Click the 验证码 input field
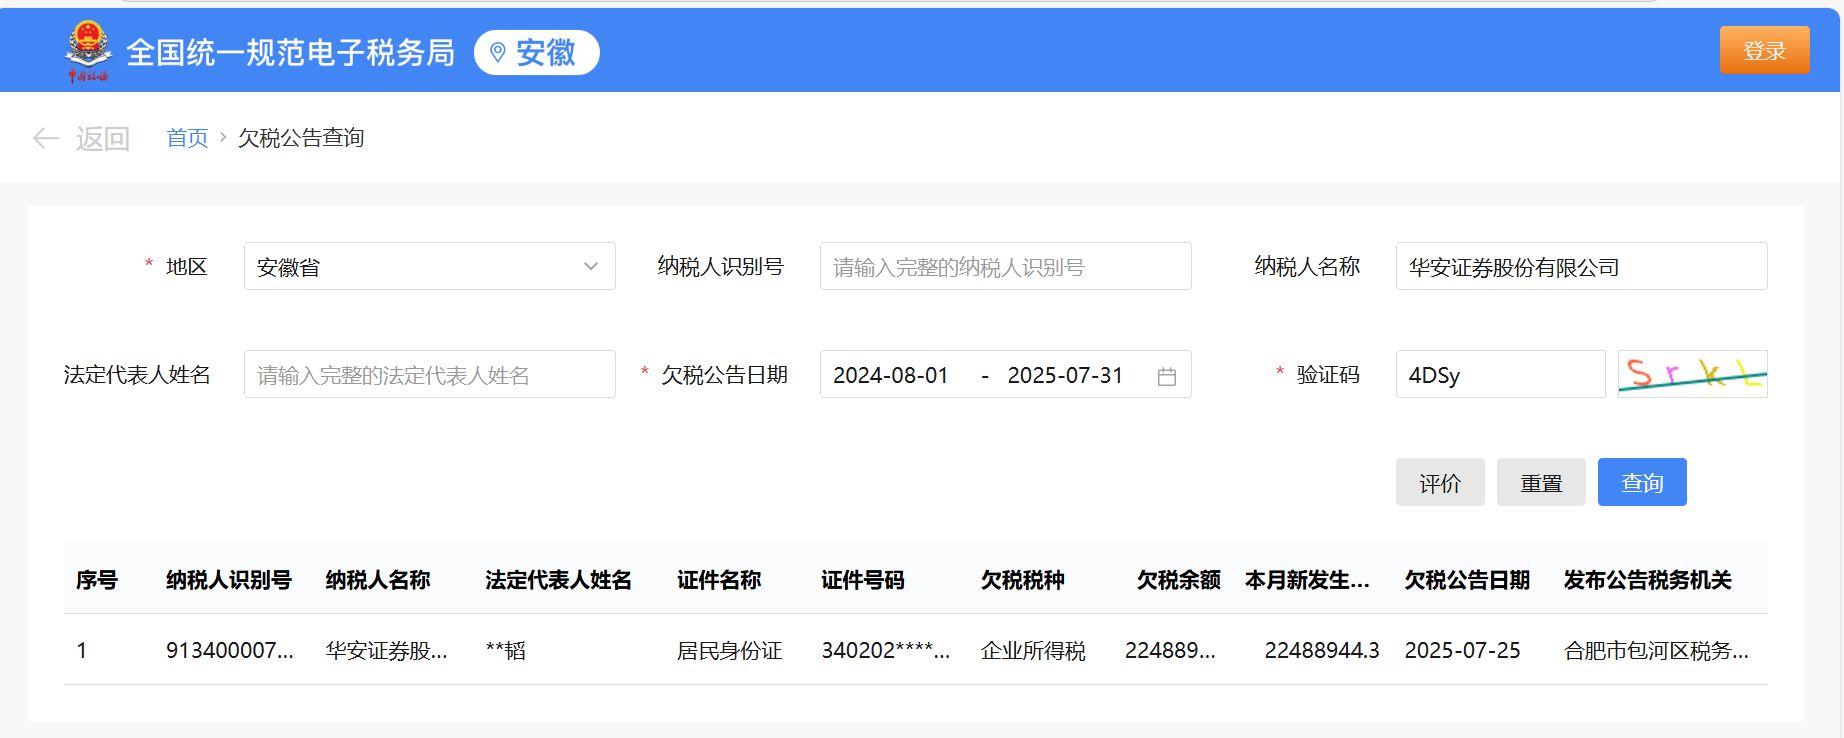 (1499, 375)
